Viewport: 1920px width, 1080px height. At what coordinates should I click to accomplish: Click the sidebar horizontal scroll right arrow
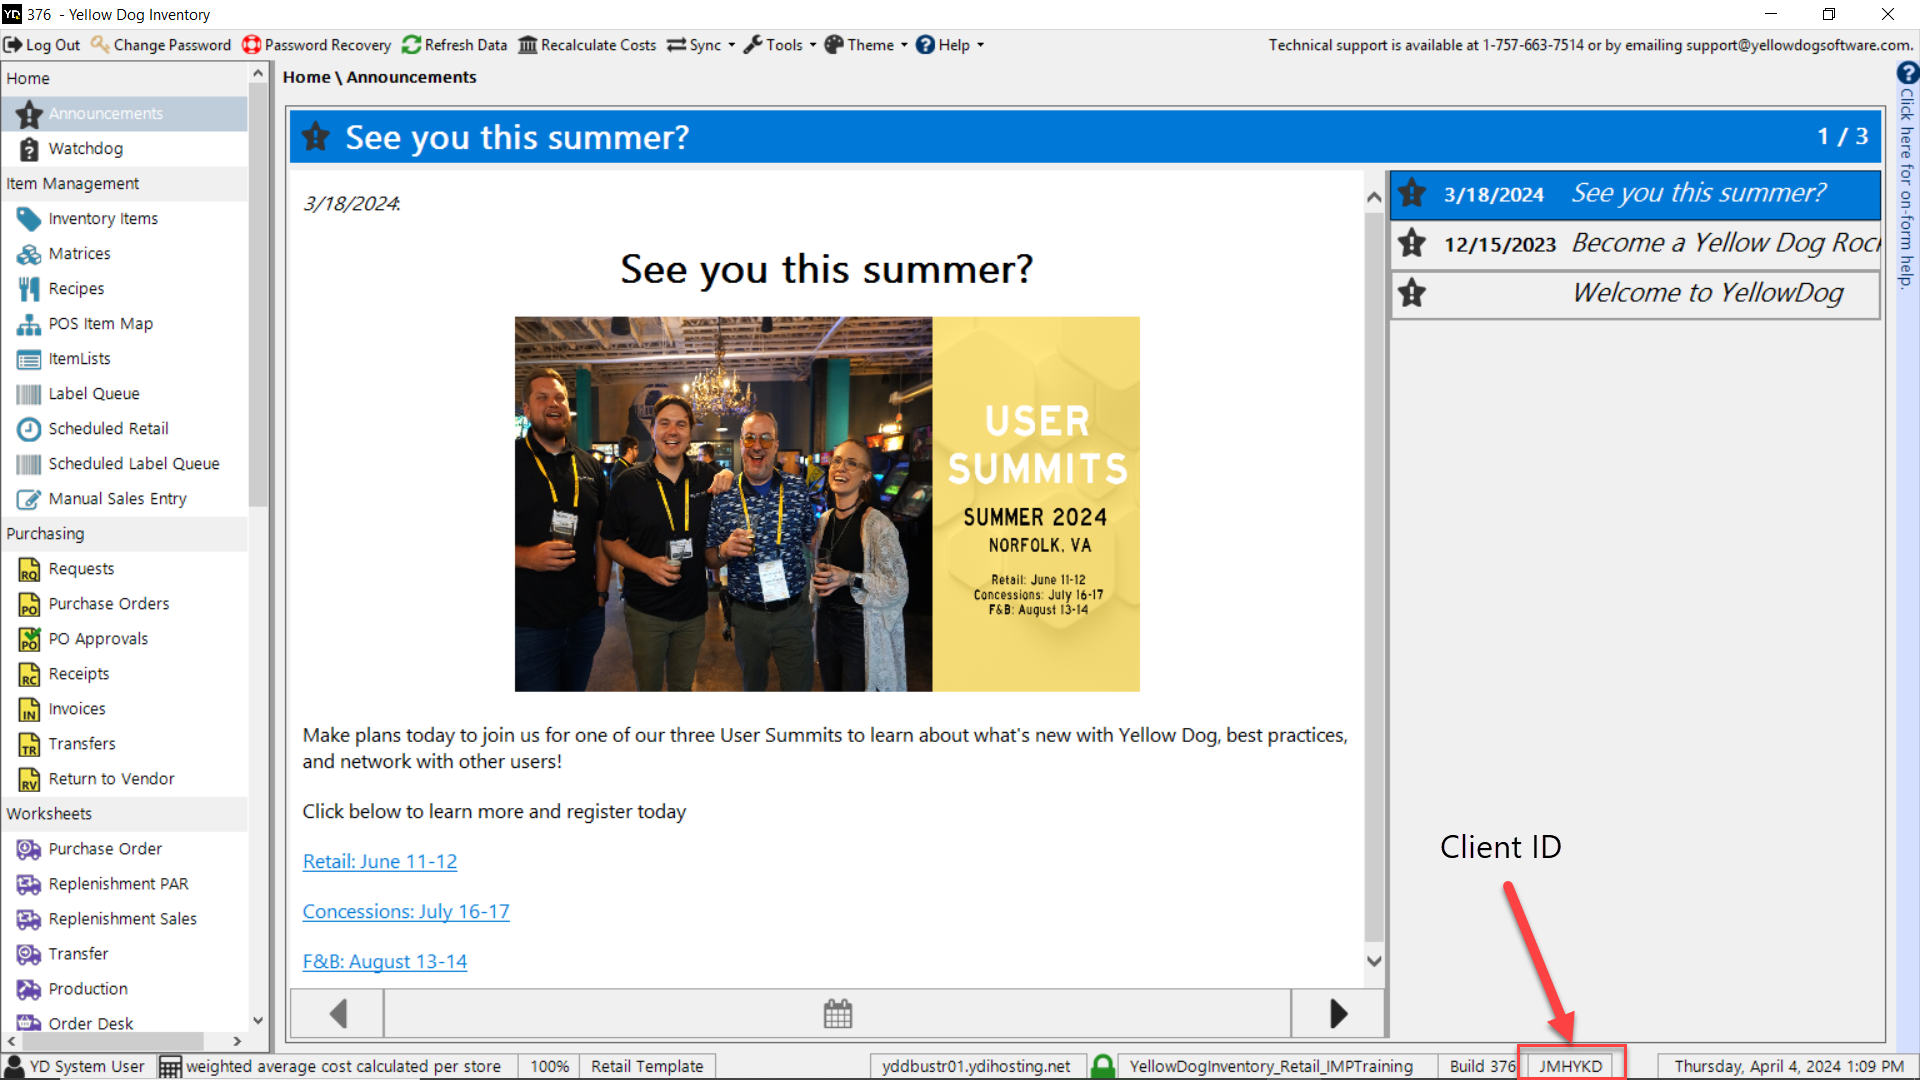pos(237,1041)
